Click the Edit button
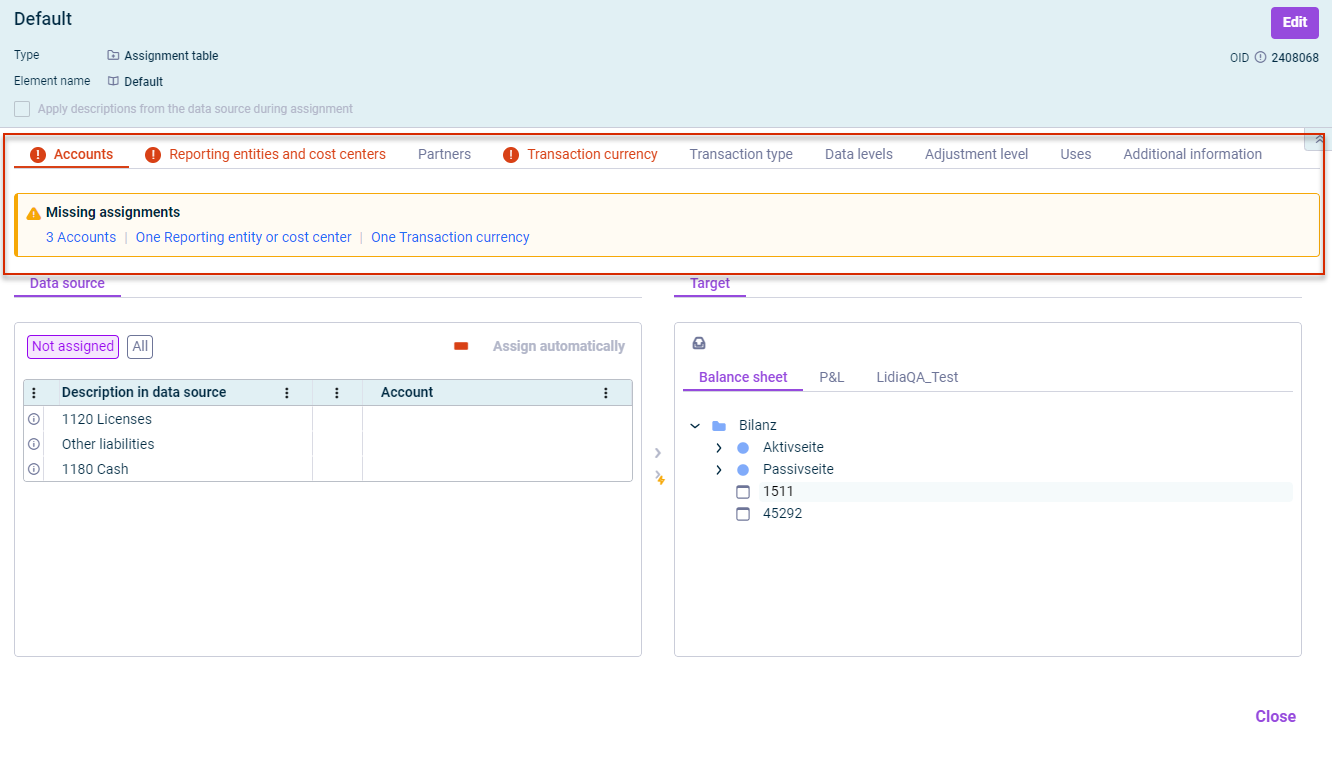 (1295, 22)
